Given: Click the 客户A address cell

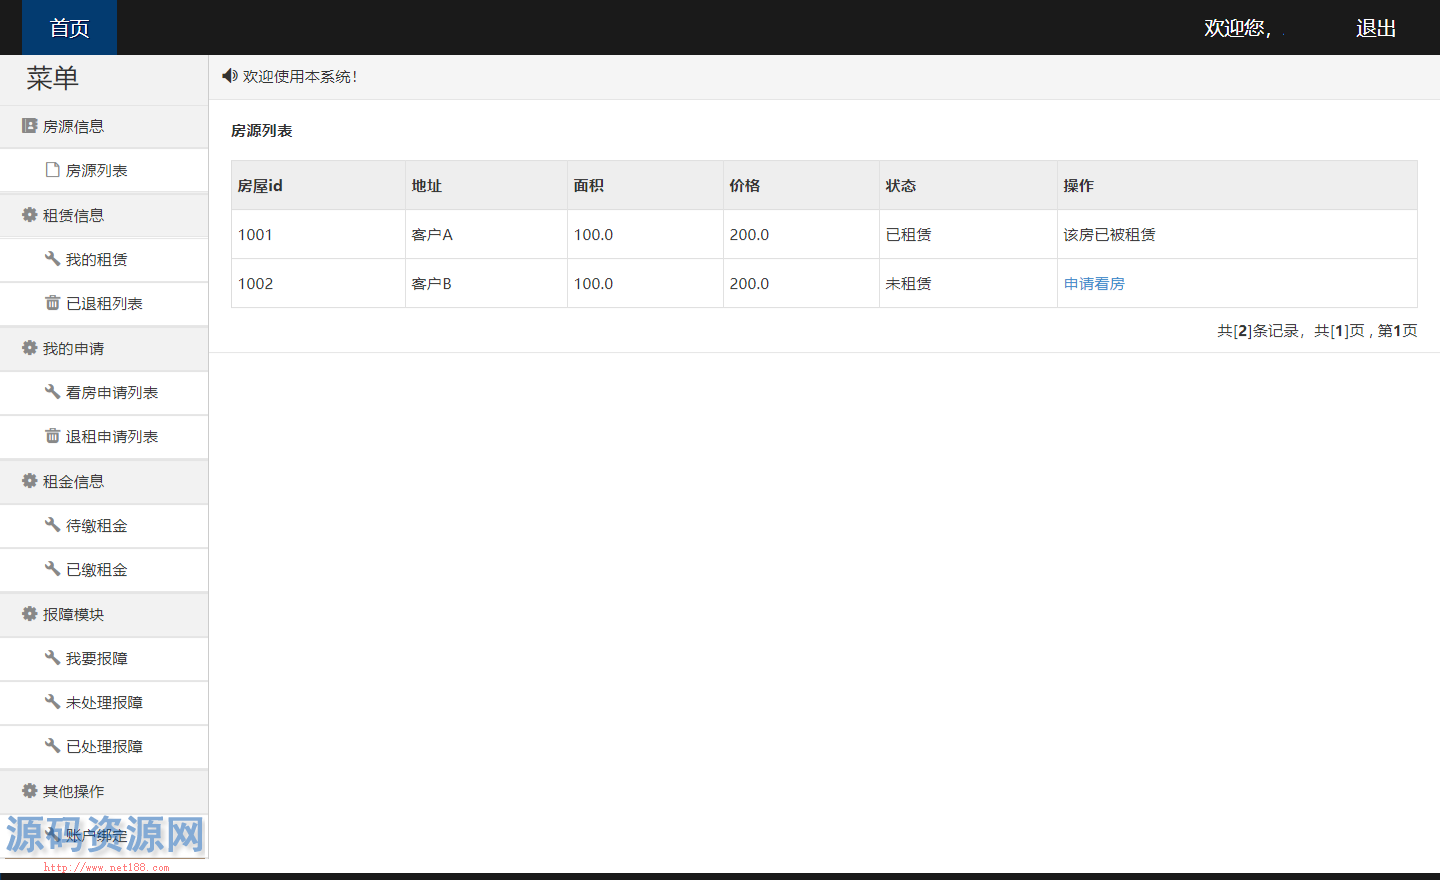Looking at the screenshot, I should [x=486, y=234].
